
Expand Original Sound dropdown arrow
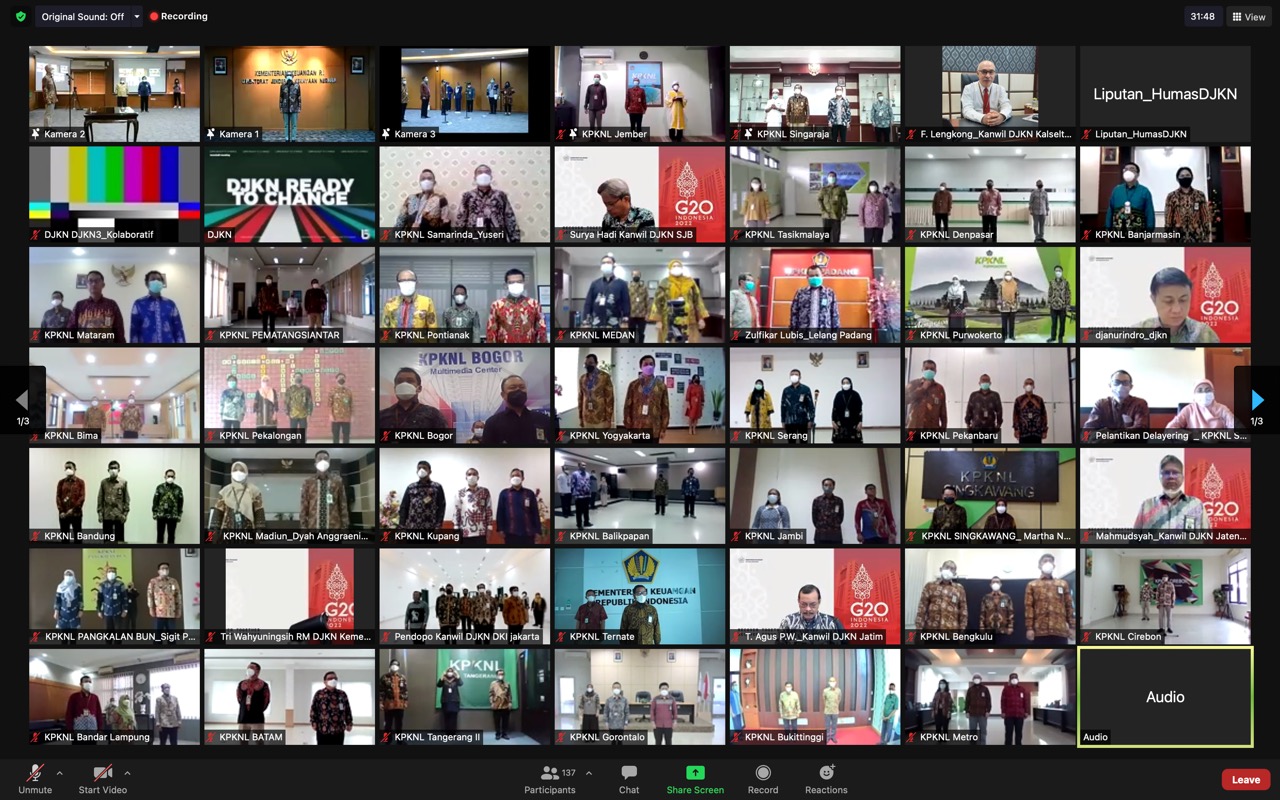[137, 17]
